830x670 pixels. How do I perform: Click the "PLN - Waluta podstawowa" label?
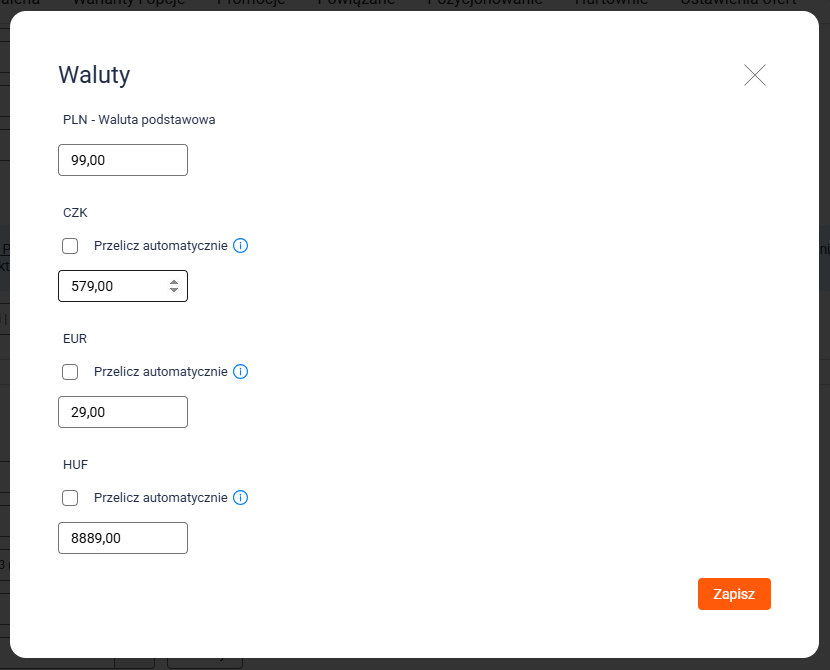(139, 120)
